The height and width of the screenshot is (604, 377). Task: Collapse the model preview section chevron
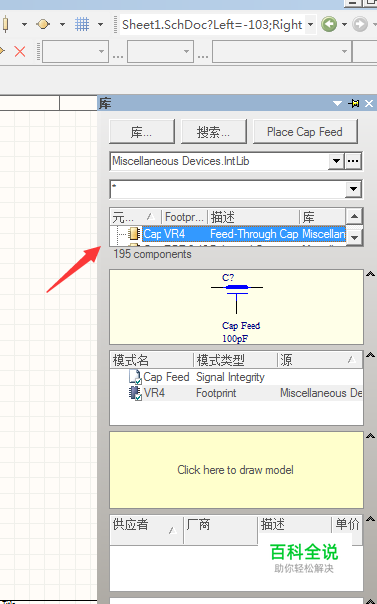pos(370,436)
